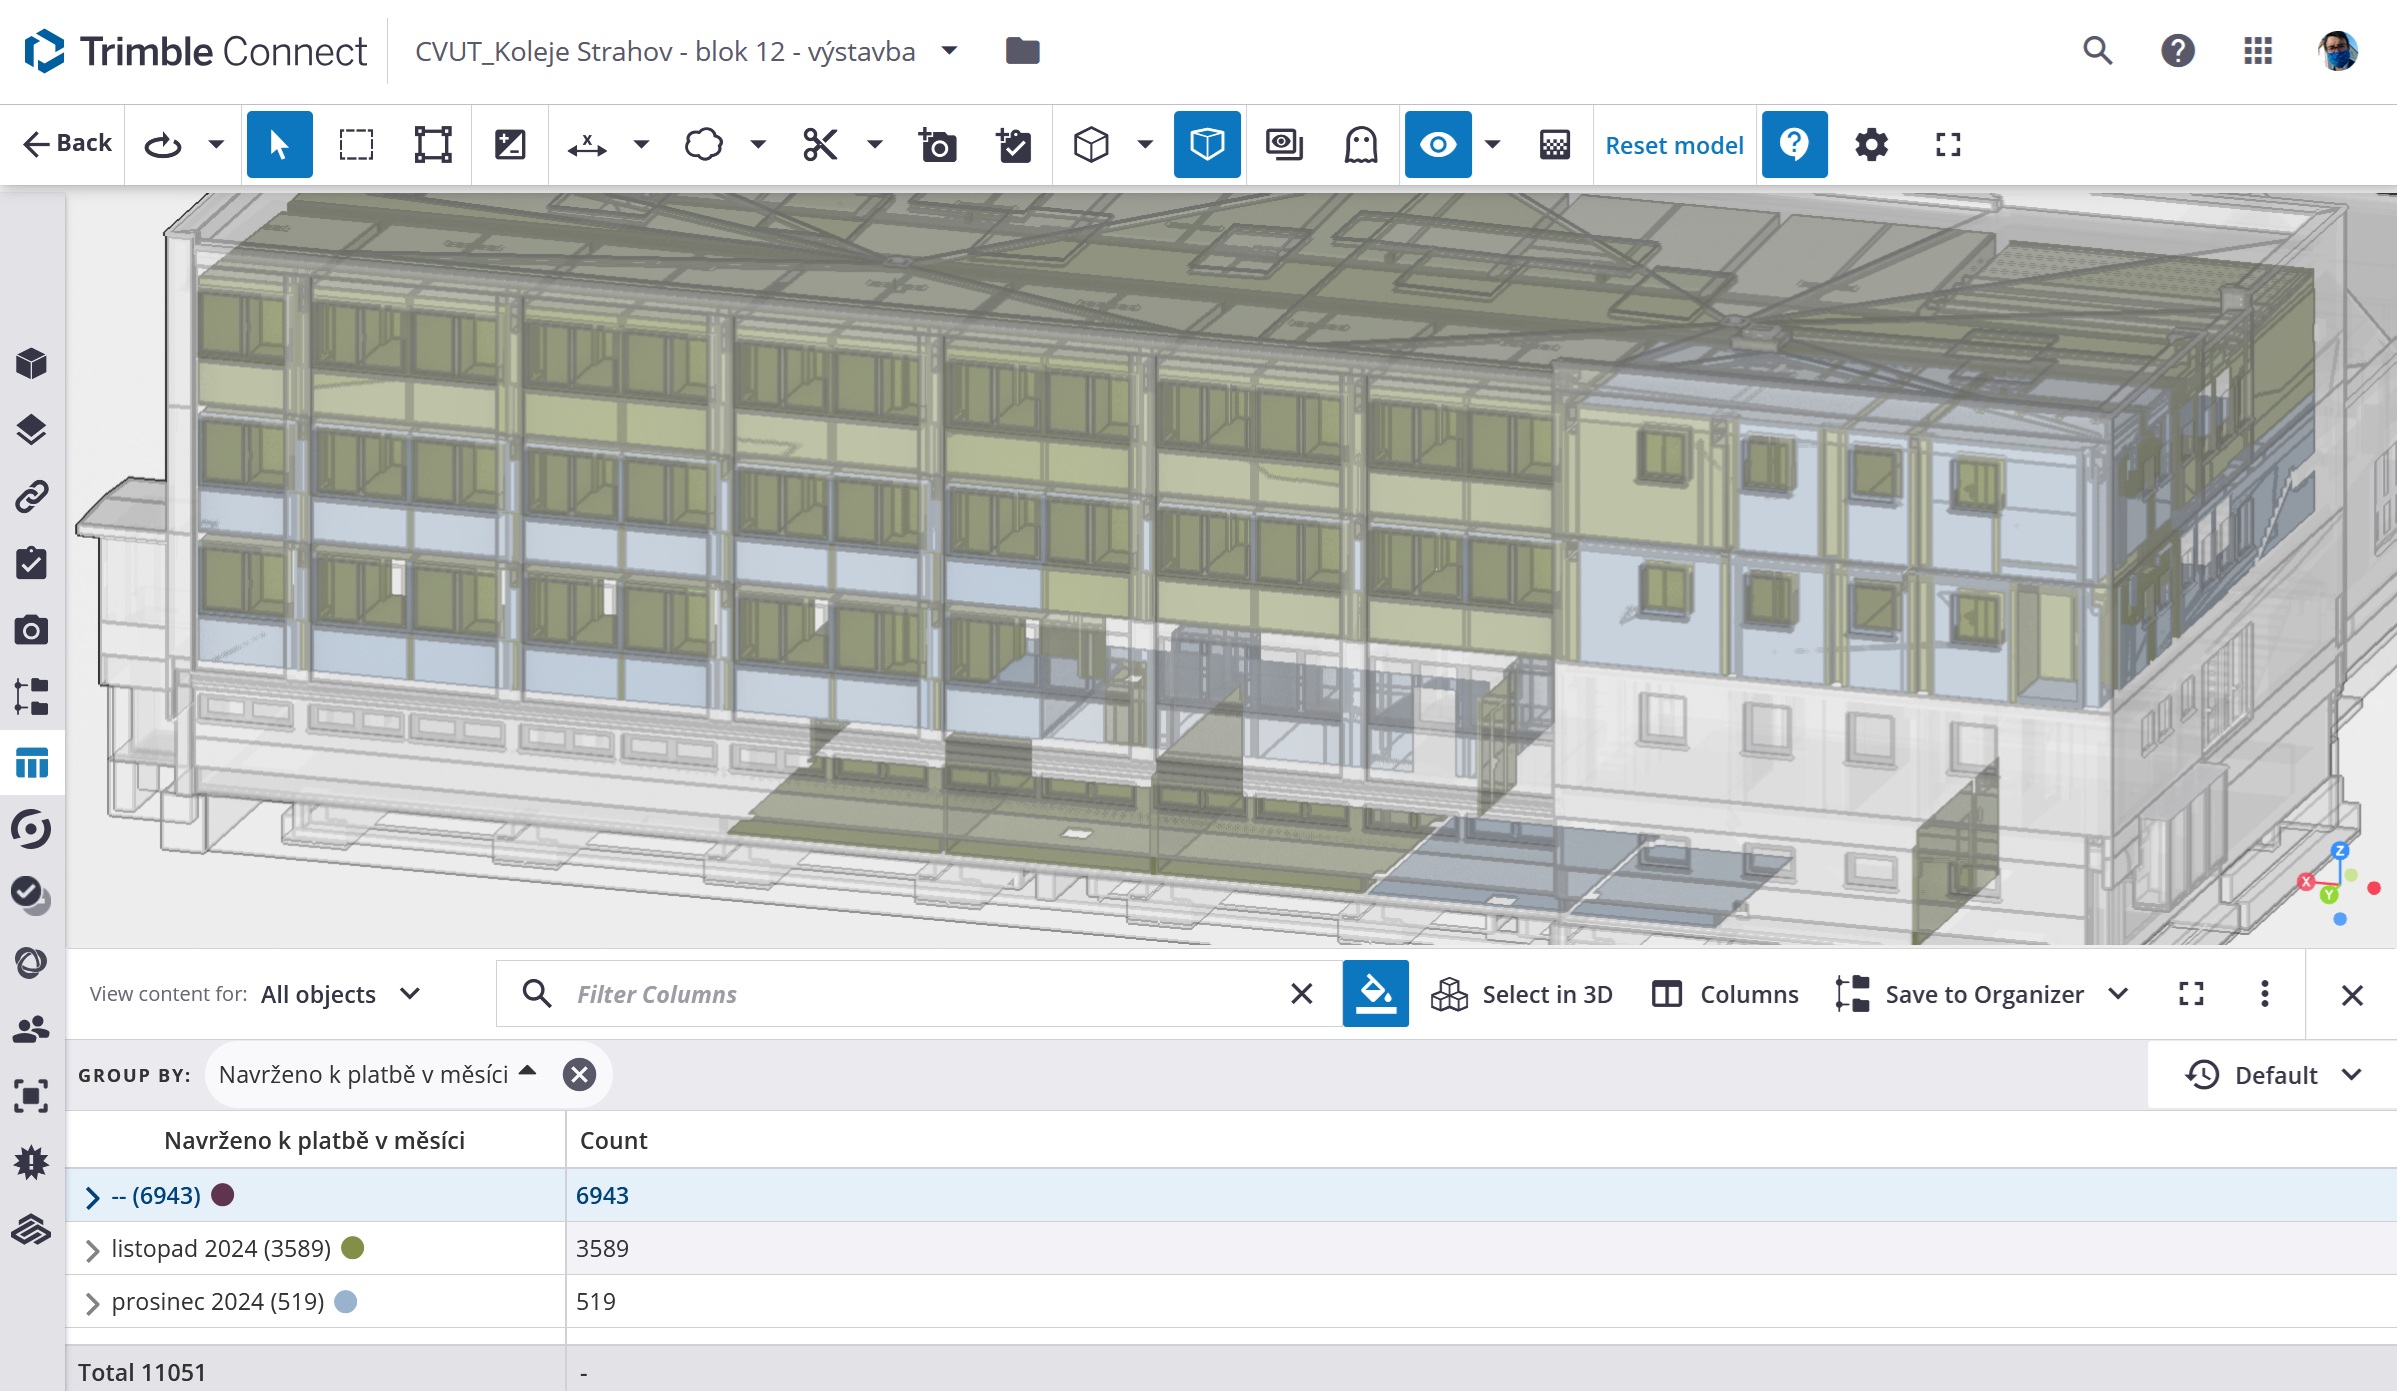The width and height of the screenshot is (2397, 1391).
Task: Toggle the eye visibility button
Action: pos(1437,145)
